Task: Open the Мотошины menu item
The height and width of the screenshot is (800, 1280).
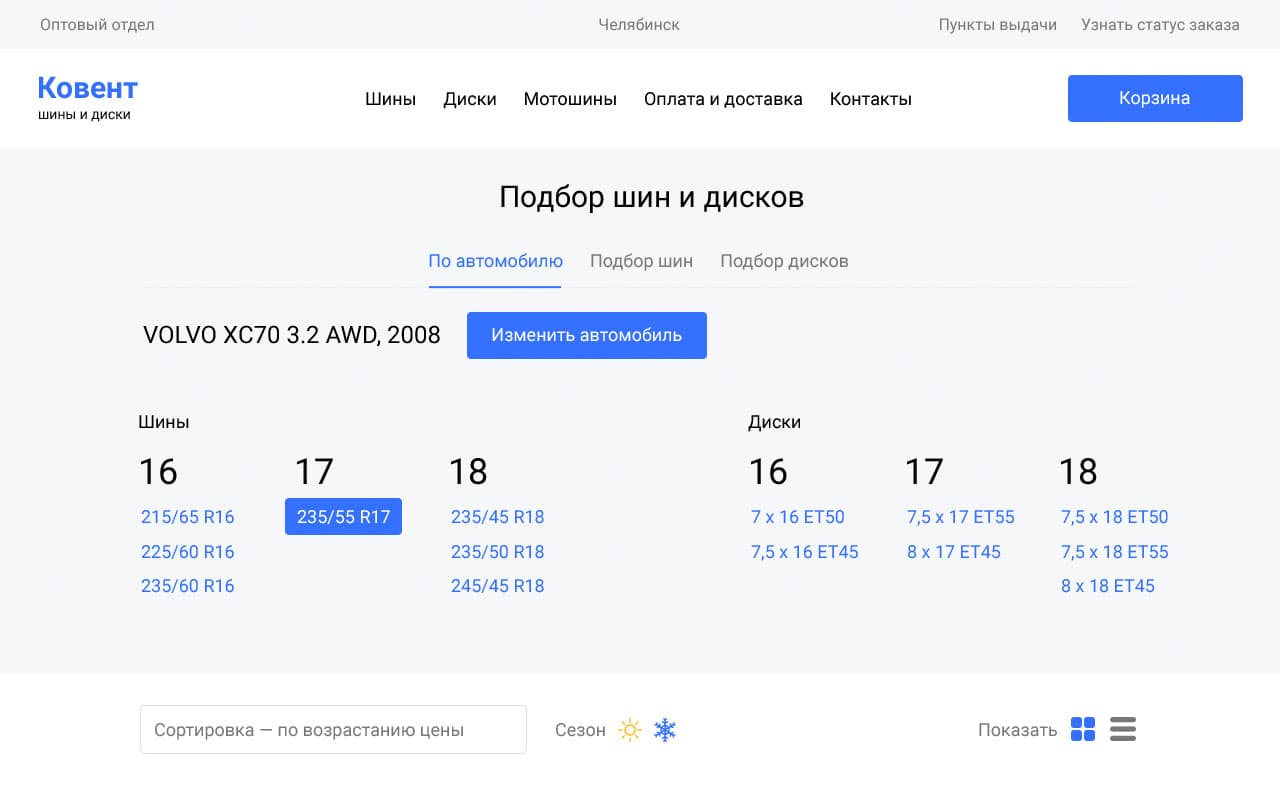Action: coord(570,99)
